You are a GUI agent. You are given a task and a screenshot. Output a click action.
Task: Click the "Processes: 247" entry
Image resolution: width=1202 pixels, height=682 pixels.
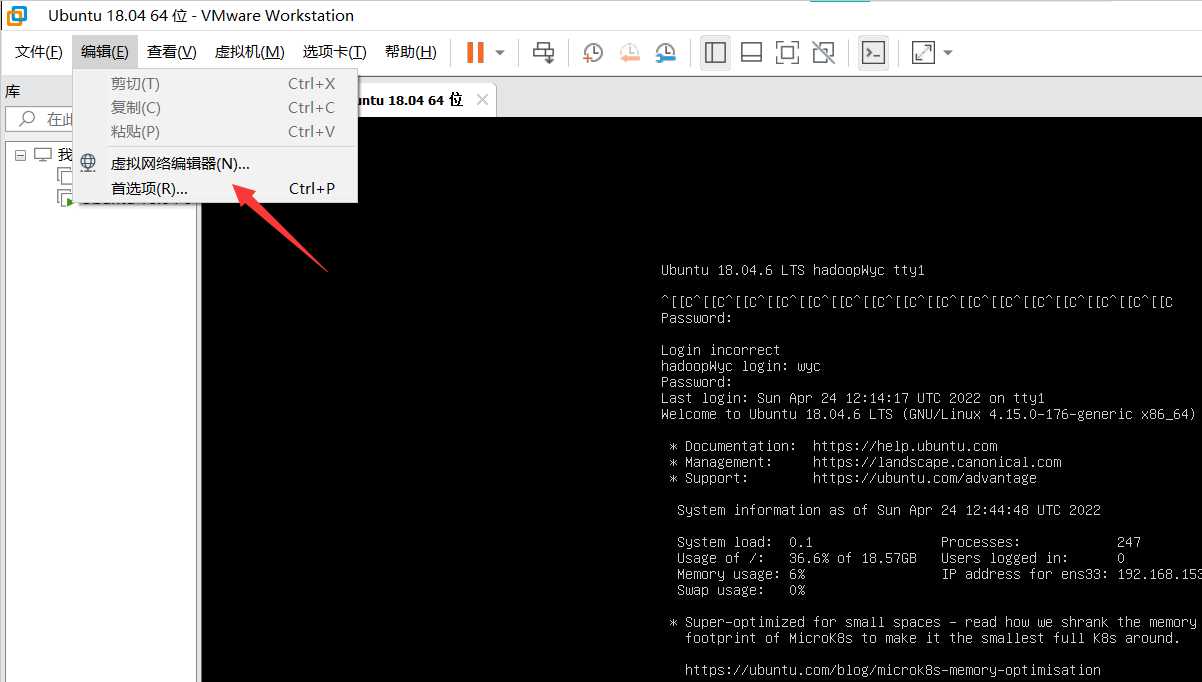[x=1041, y=542]
